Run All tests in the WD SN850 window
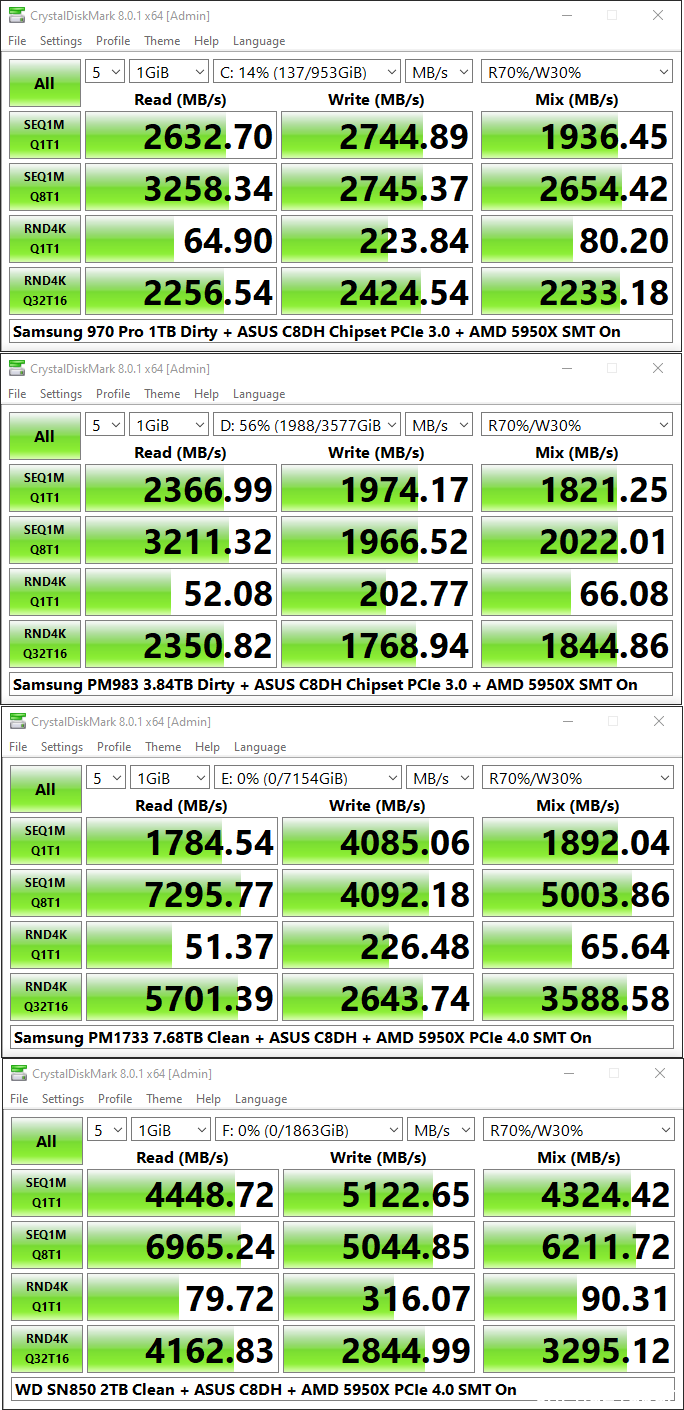684x1410 pixels. 47,1141
